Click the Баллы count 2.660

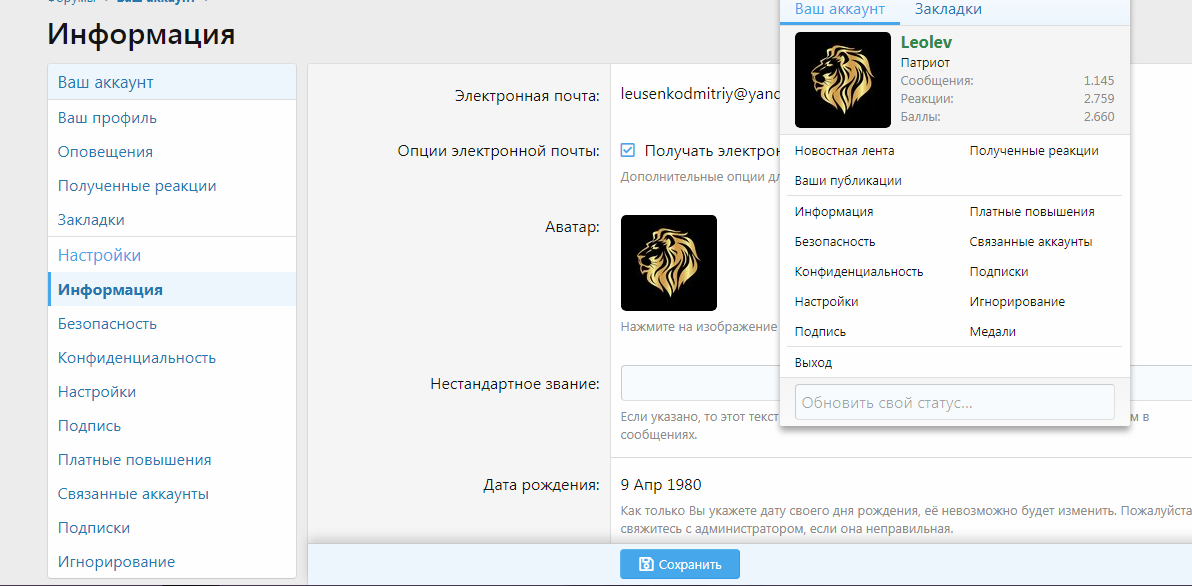[x=1099, y=117]
